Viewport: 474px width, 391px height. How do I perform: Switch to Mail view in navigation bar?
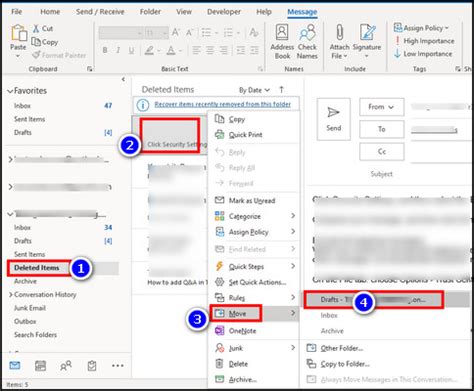[x=15, y=366]
